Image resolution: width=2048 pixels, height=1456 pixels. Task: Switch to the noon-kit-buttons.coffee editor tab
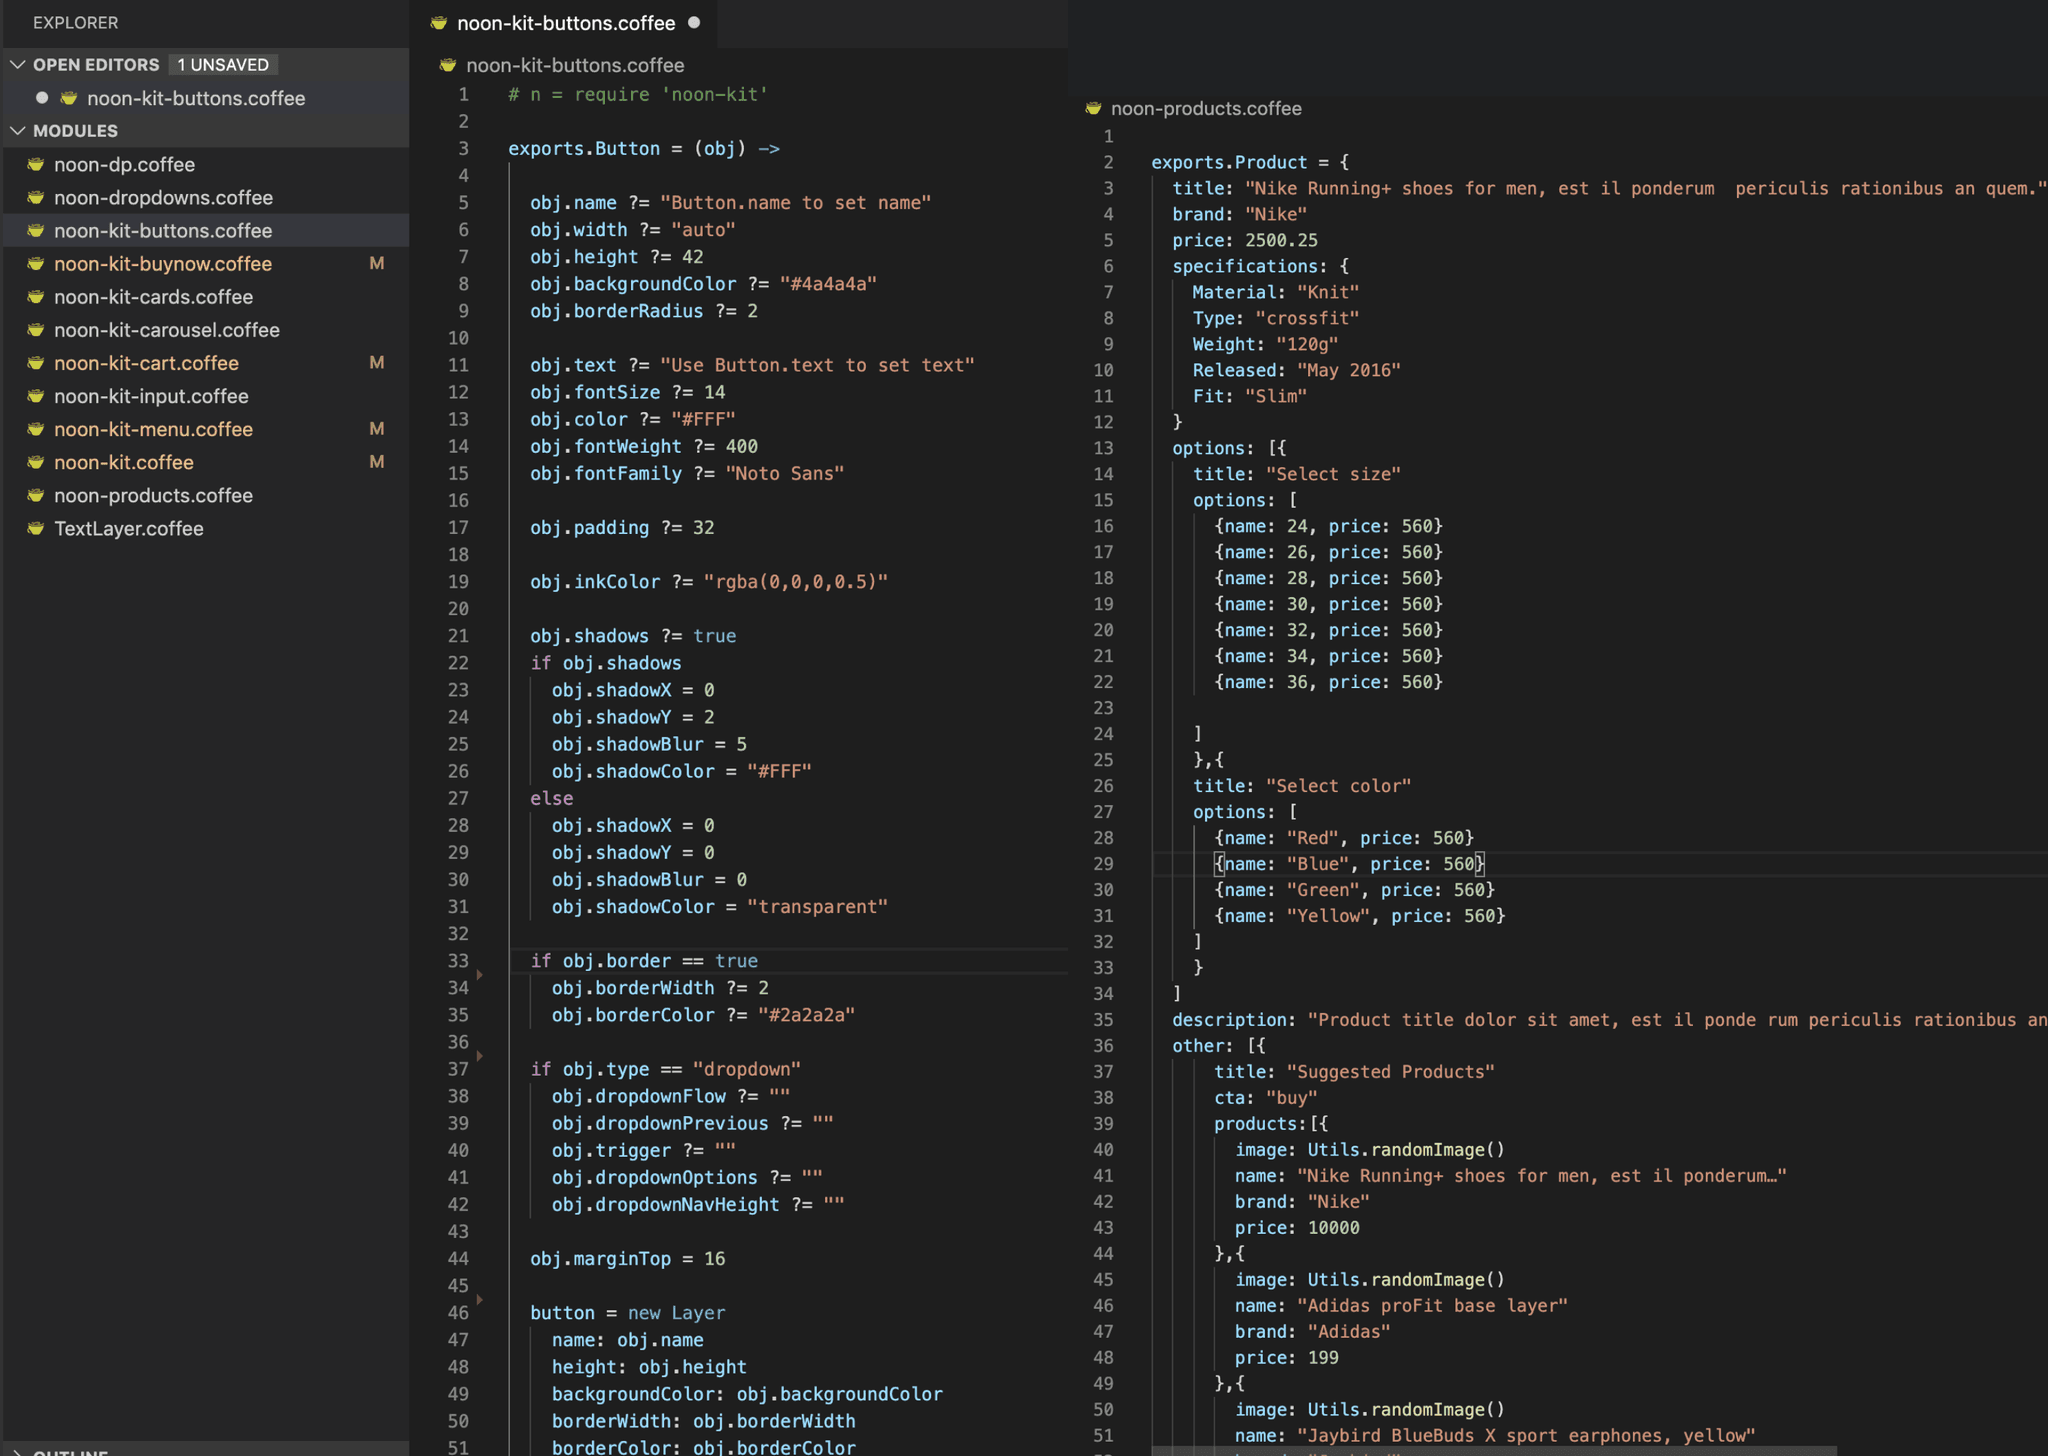(x=565, y=23)
